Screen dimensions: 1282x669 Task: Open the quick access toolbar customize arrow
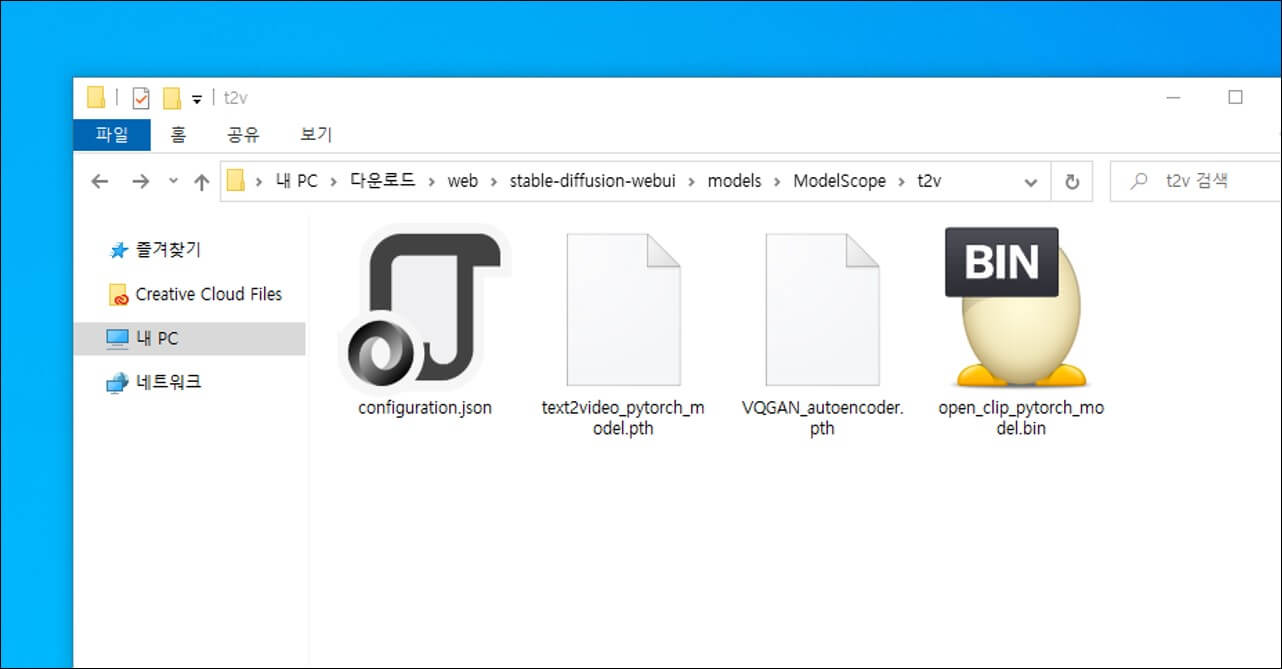pyautogui.click(x=197, y=98)
